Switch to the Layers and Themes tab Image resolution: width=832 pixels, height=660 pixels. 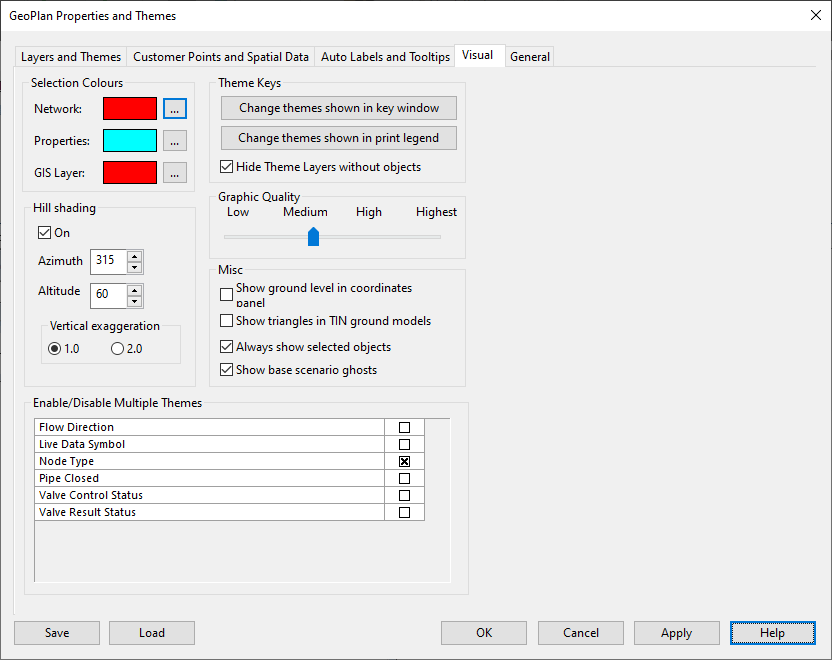tap(71, 57)
